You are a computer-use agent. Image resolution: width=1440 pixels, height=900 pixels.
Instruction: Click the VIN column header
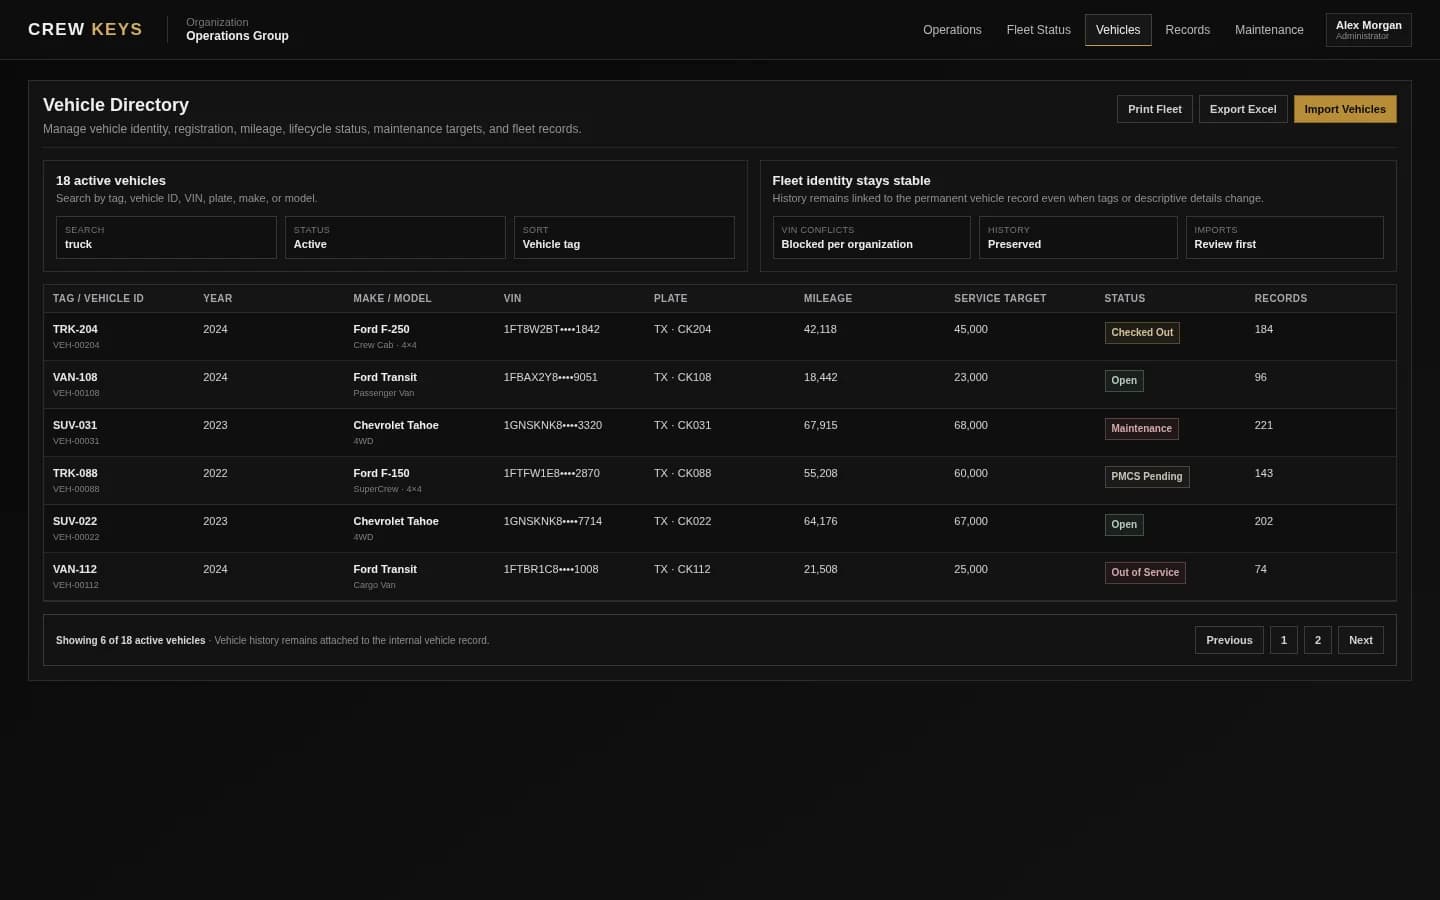[512, 298]
